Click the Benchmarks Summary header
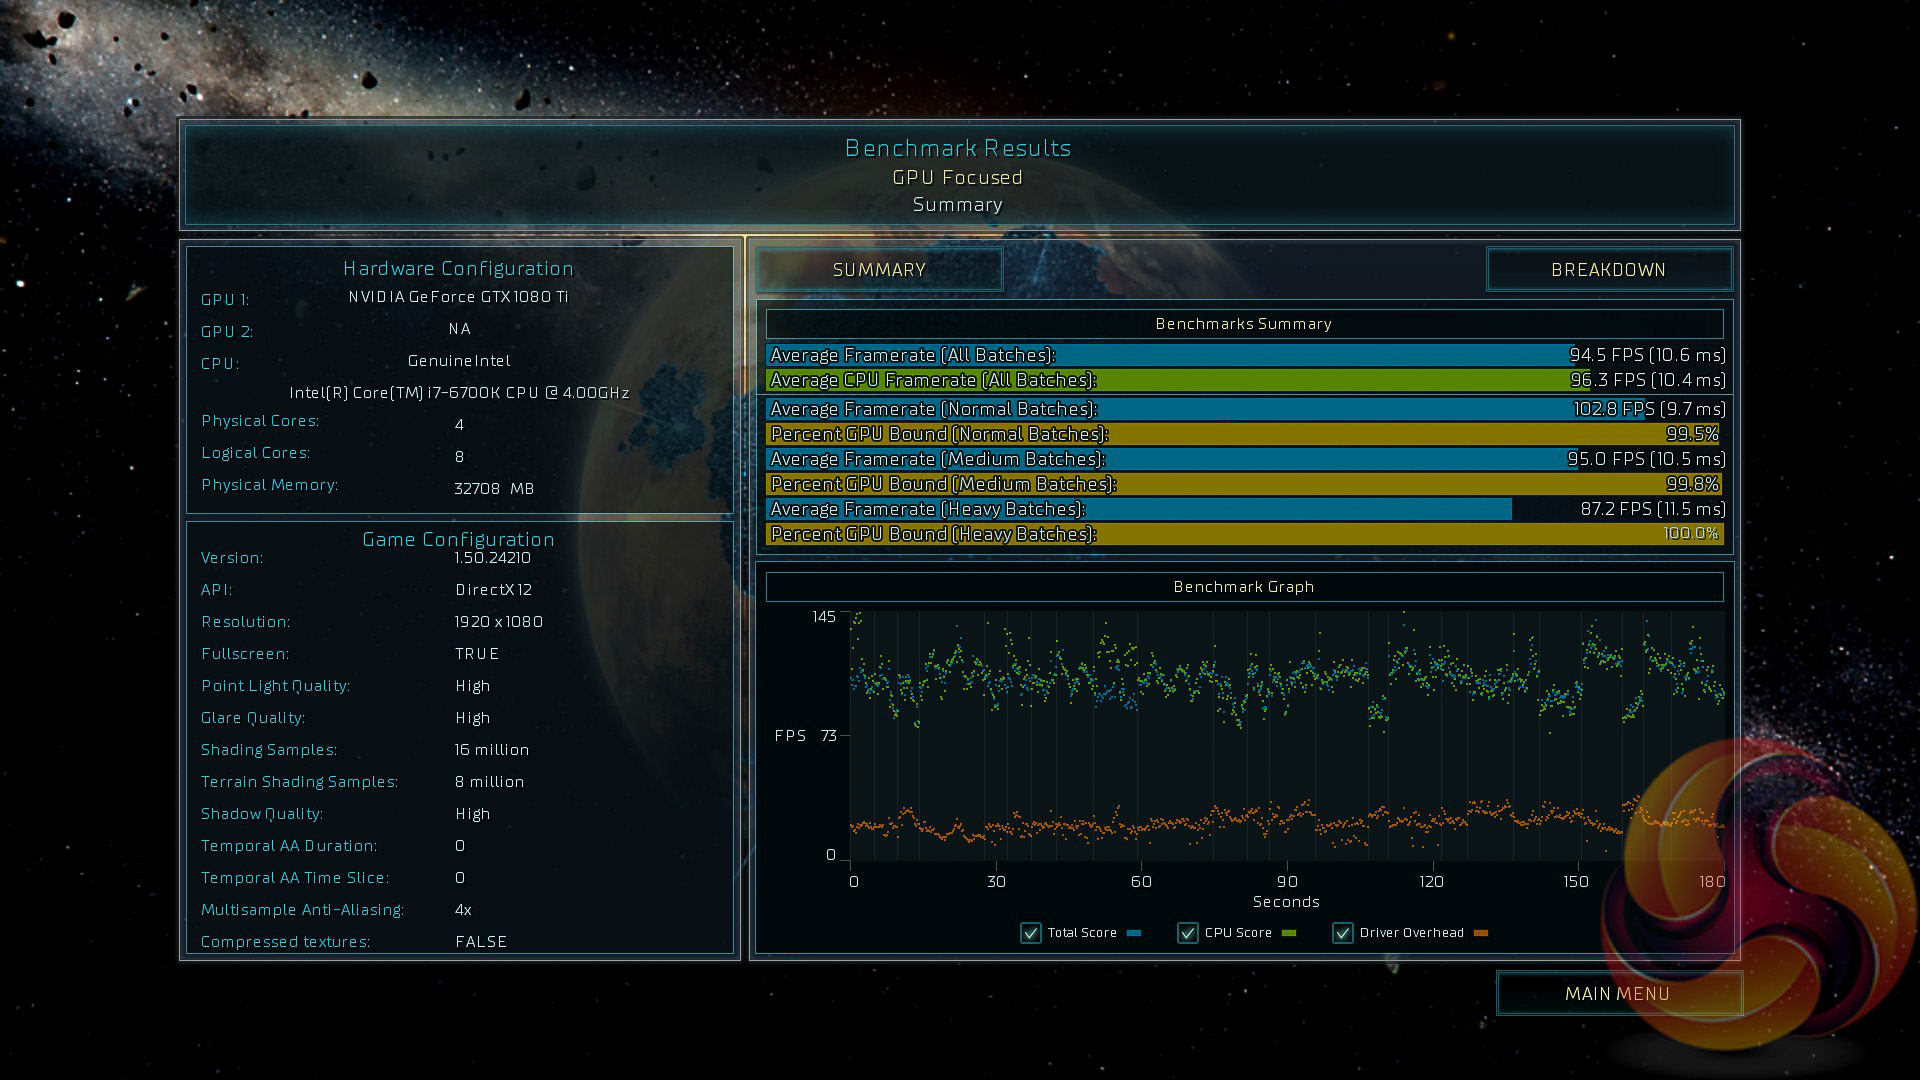The height and width of the screenshot is (1080, 1920). click(1243, 324)
